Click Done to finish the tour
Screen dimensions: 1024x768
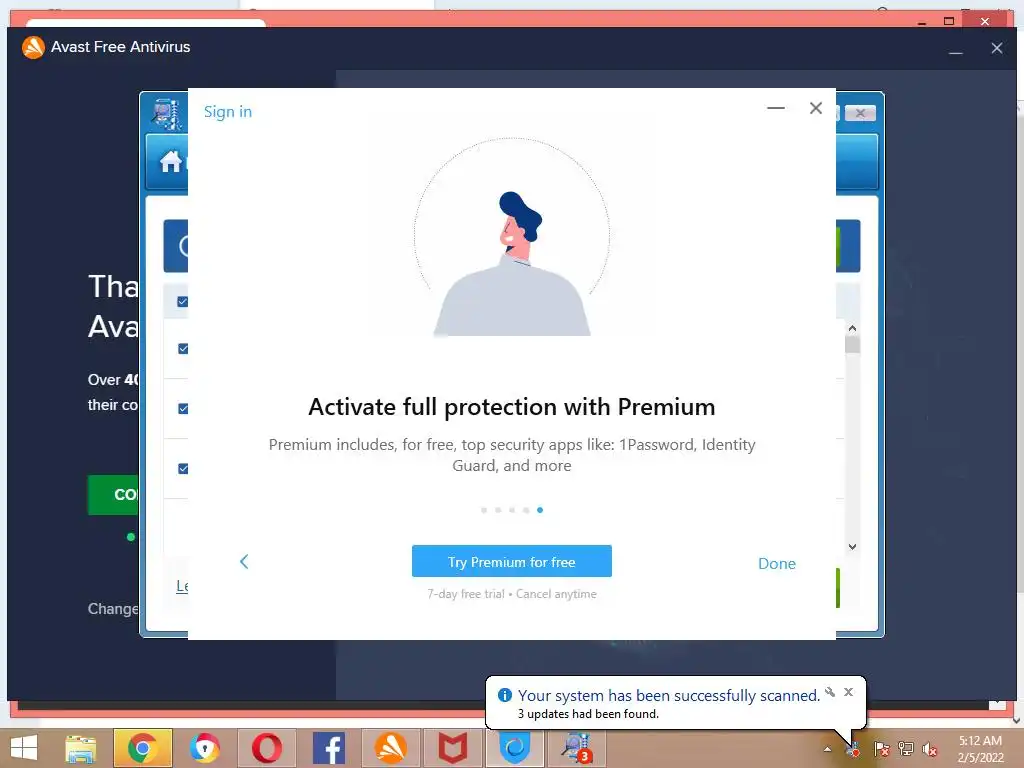(776, 564)
